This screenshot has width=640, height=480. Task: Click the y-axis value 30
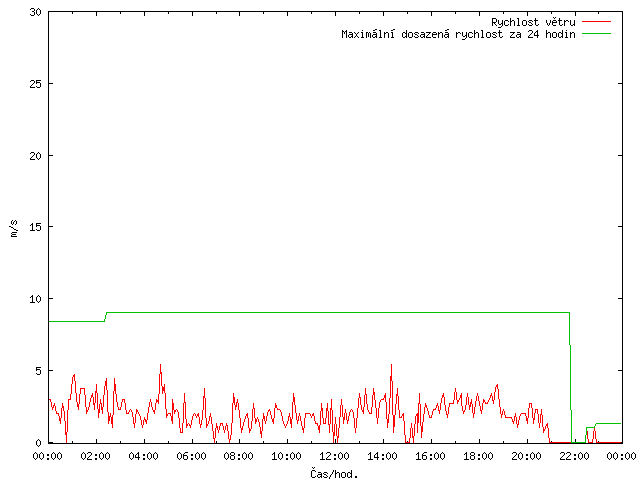(x=36, y=12)
